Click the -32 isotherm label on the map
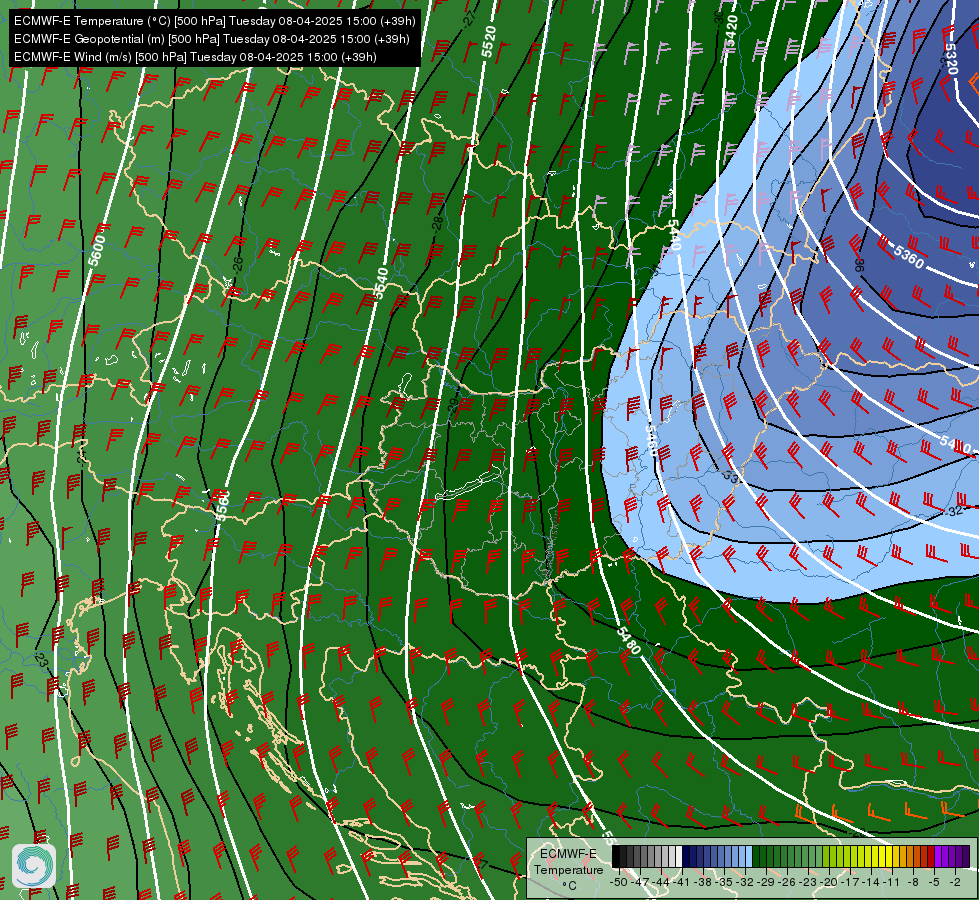The height and width of the screenshot is (900, 979). click(x=955, y=511)
